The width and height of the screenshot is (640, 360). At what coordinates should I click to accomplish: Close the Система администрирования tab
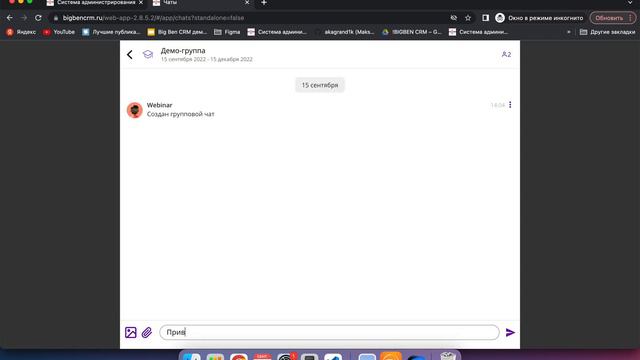pos(141,3)
